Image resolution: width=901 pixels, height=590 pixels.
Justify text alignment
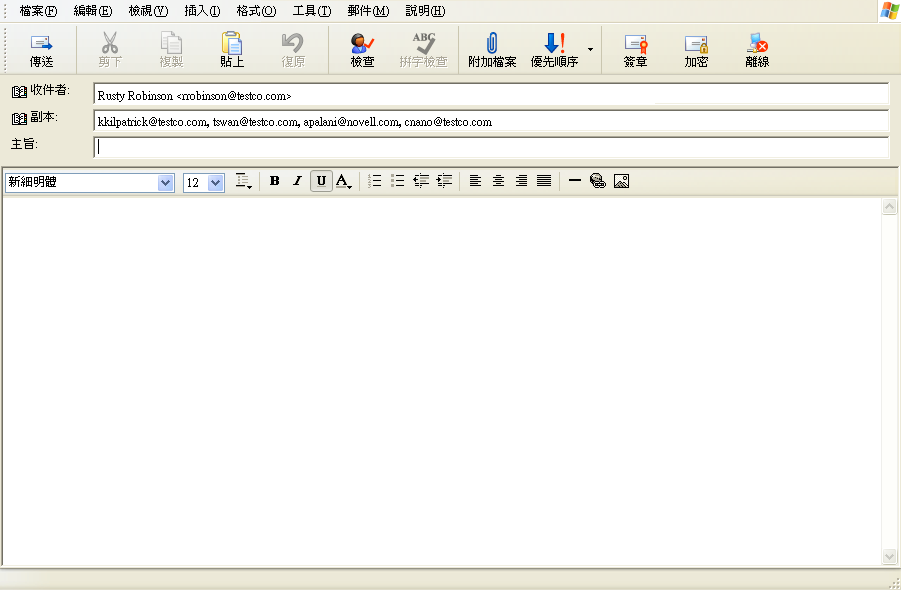544,181
